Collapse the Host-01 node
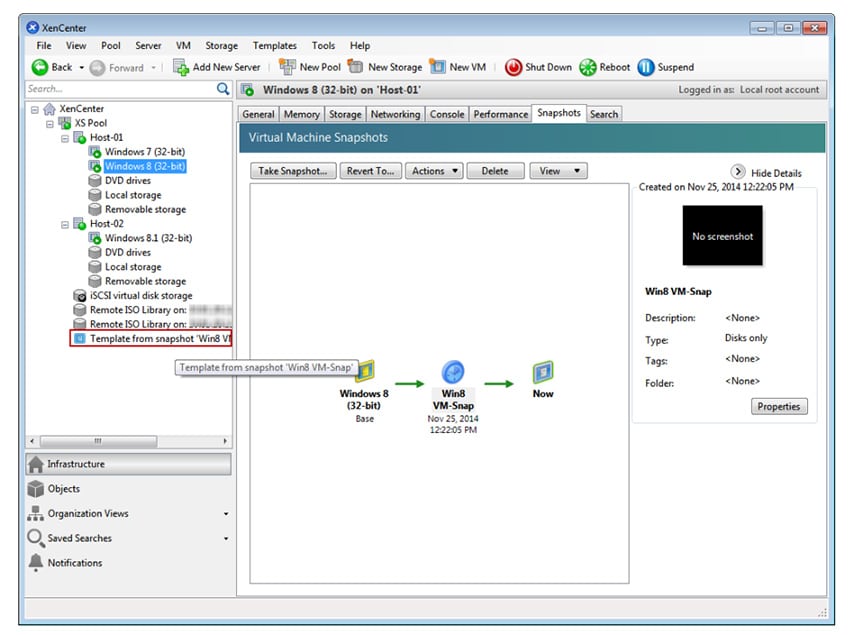 click(x=65, y=138)
